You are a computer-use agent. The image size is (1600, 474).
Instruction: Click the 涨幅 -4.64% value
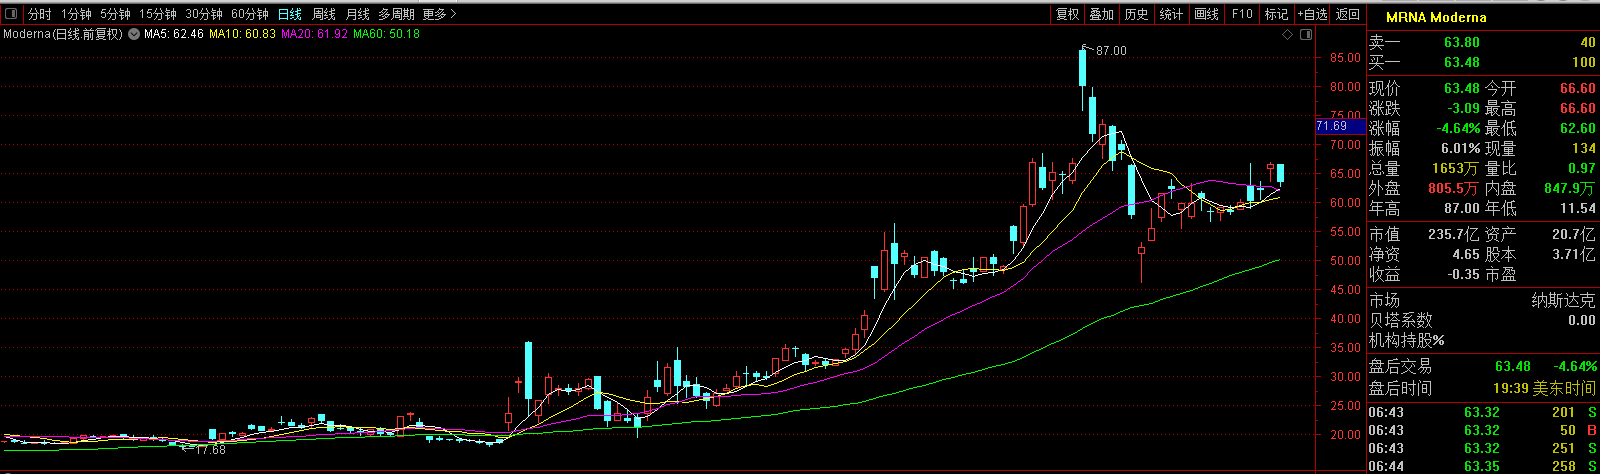(x=1458, y=128)
